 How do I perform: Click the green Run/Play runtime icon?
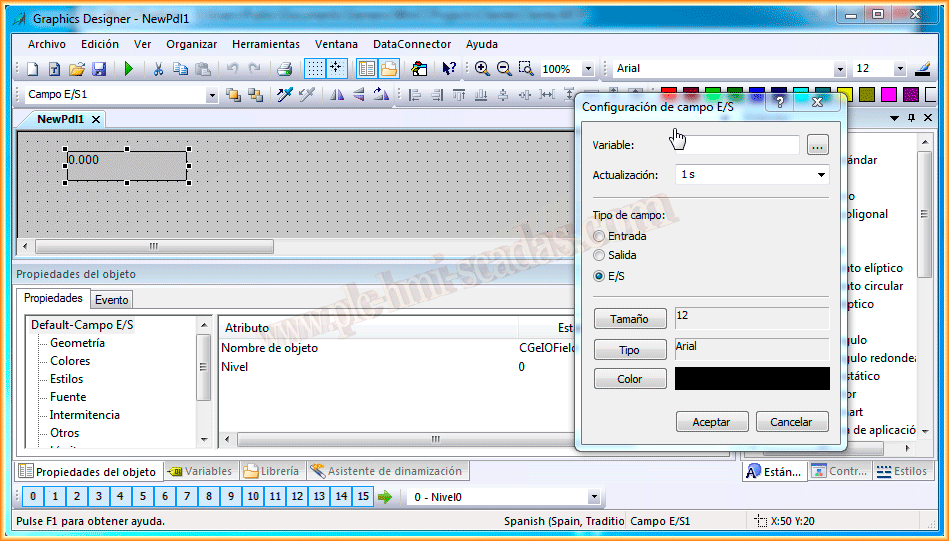click(x=129, y=69)
